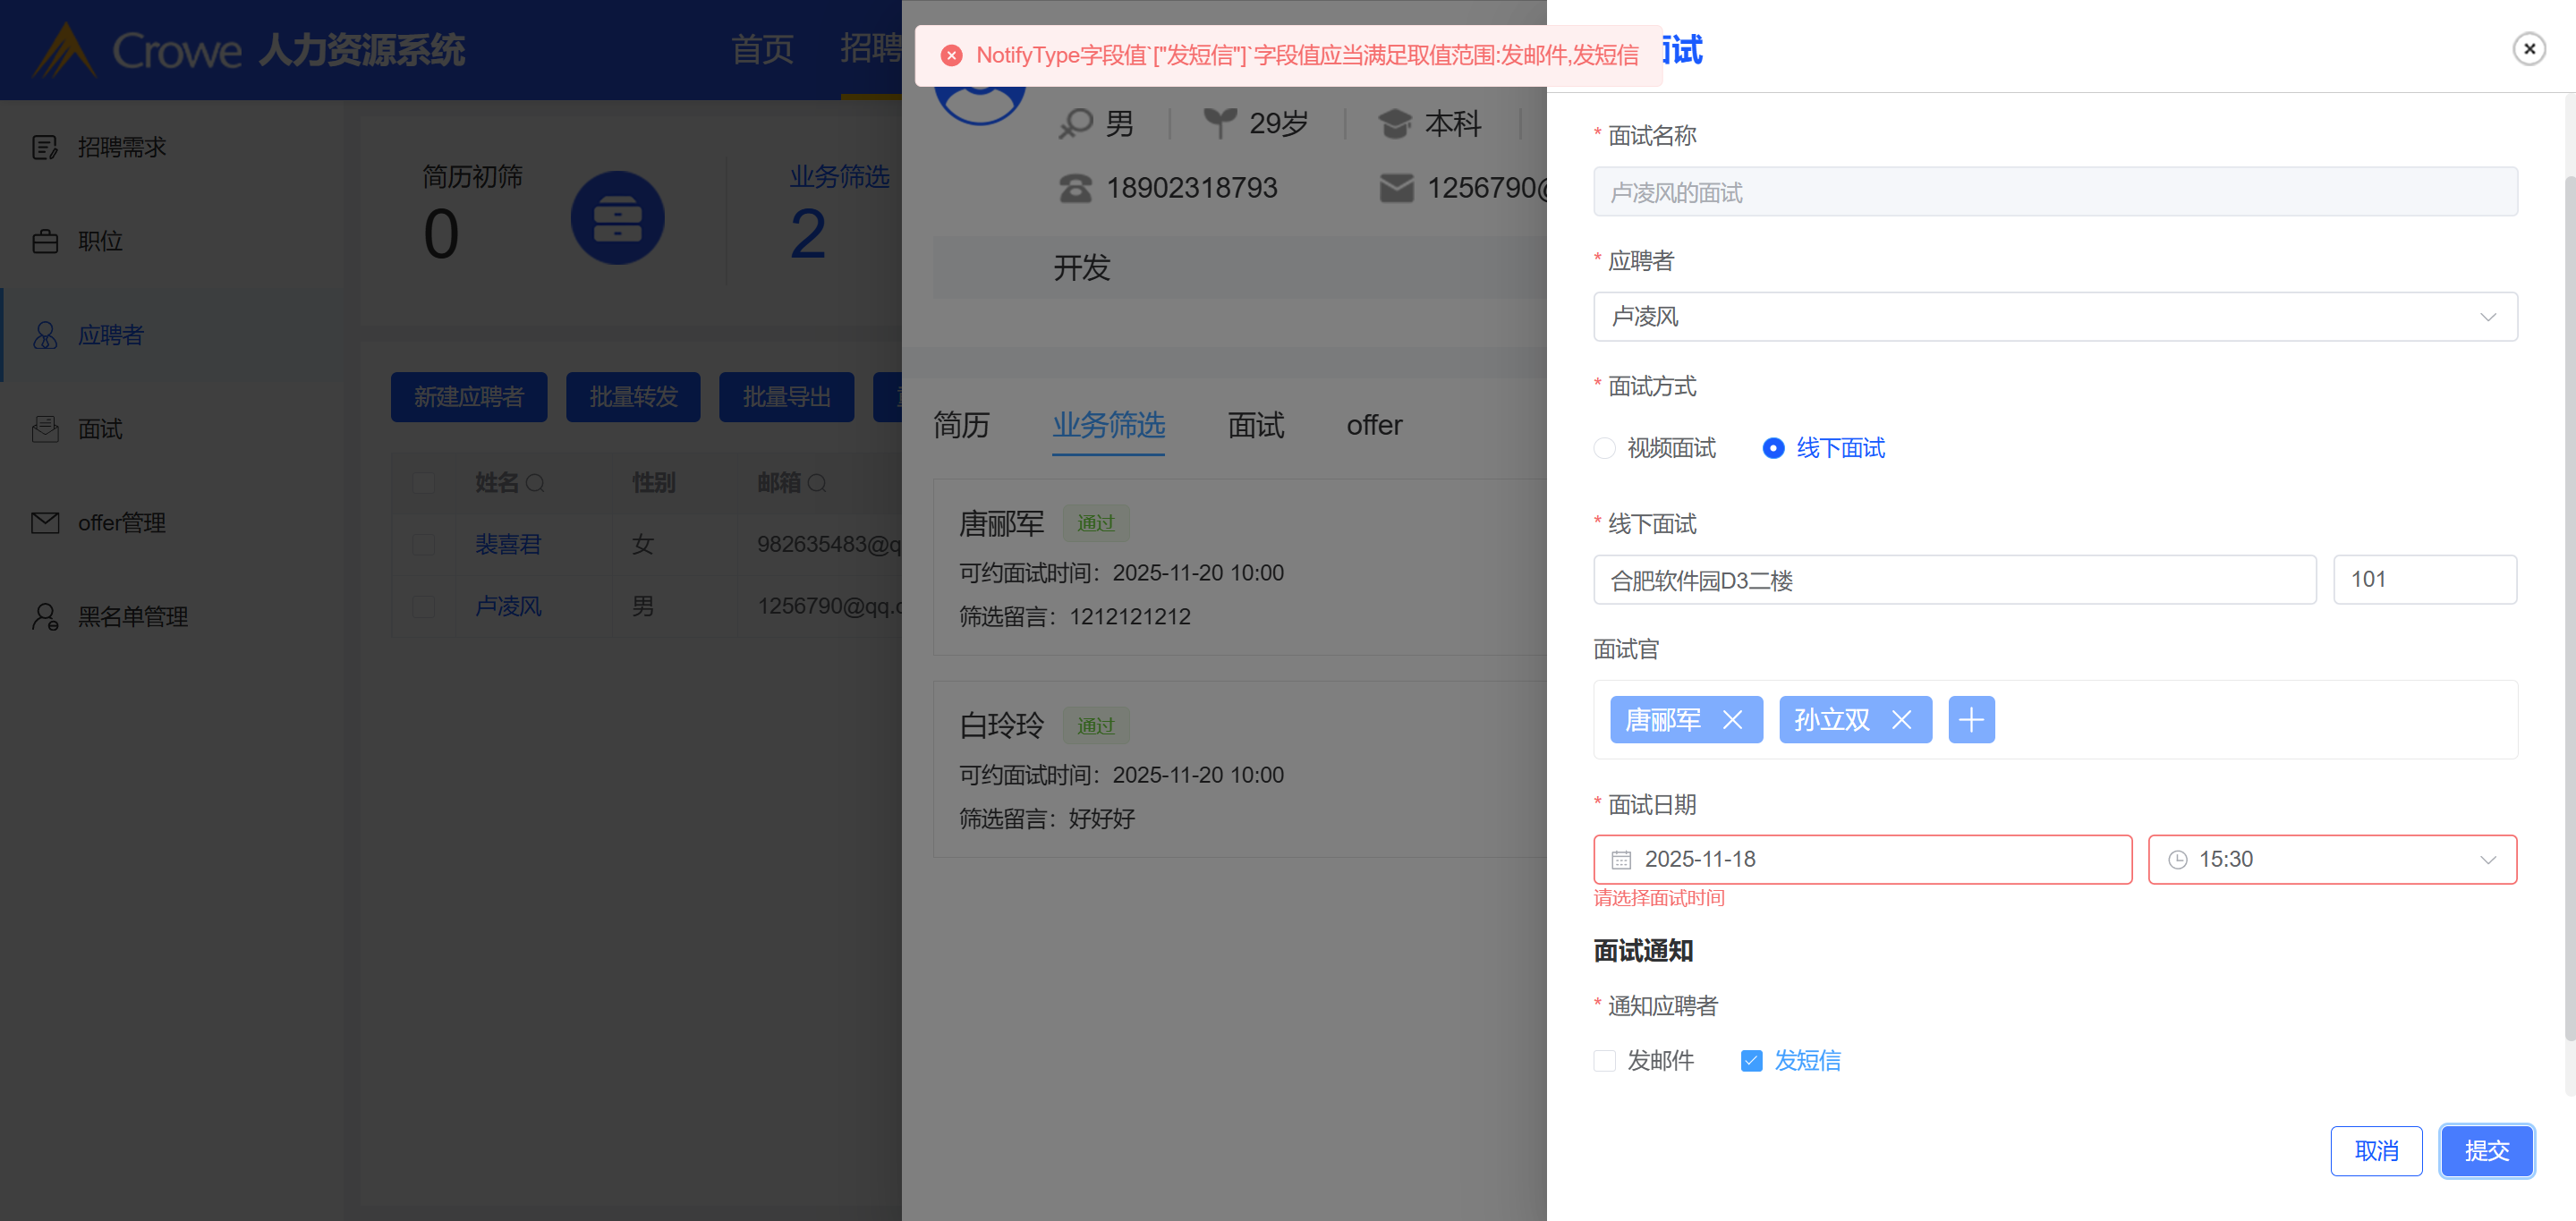
Task: Open offer管理 via envelope sidebar icon
Action: [45, 523]
